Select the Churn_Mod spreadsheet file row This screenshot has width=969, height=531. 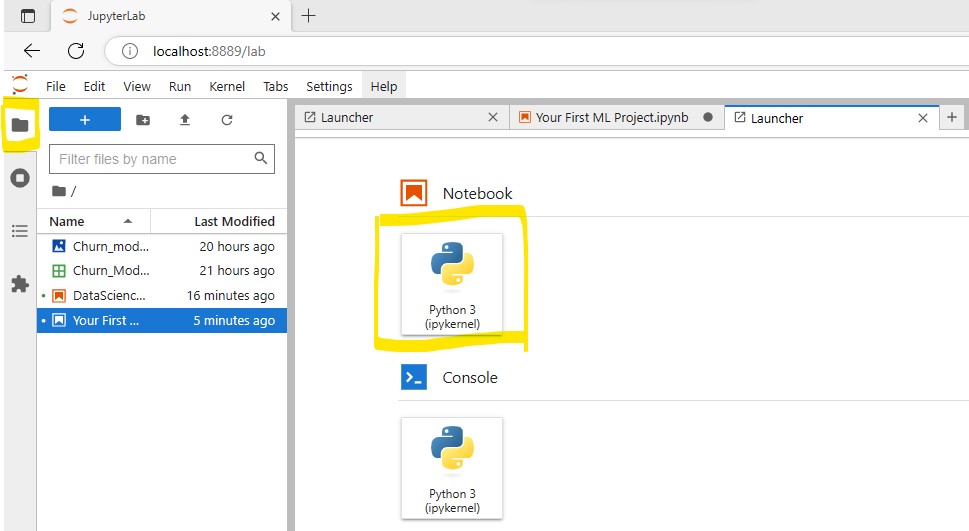[162, 271]
